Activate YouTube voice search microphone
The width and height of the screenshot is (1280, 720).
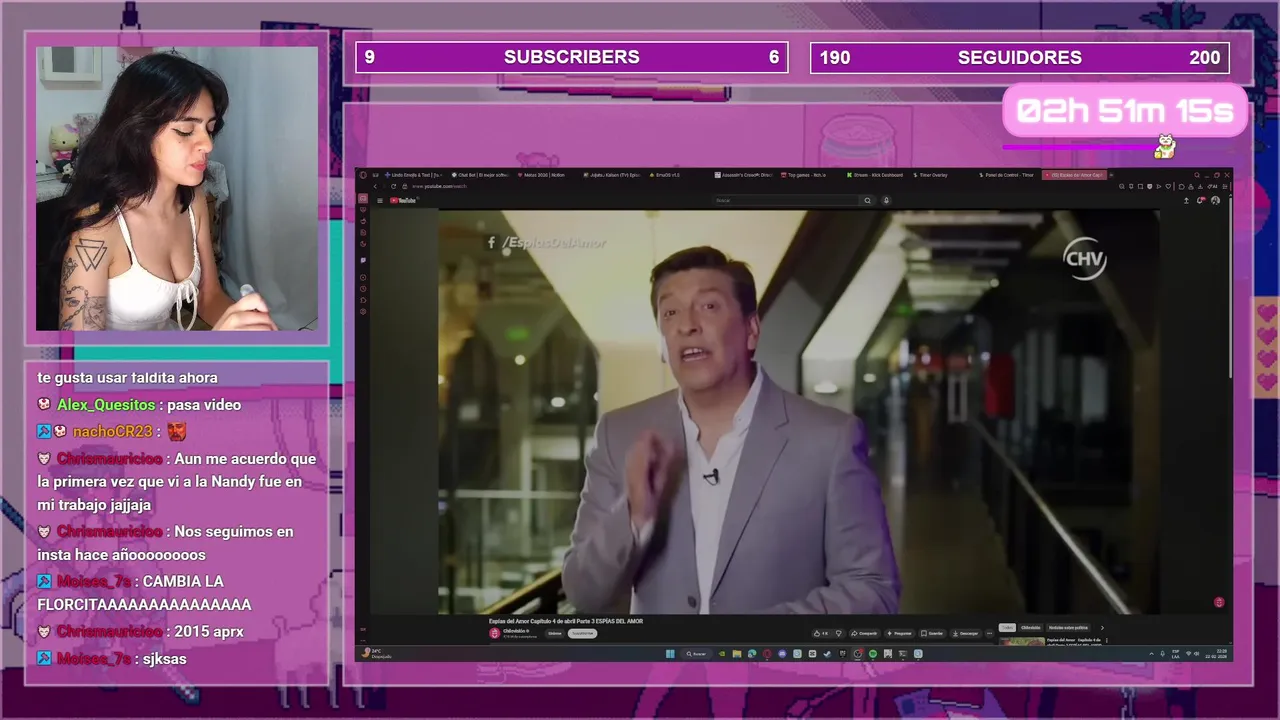coord(887,200)
